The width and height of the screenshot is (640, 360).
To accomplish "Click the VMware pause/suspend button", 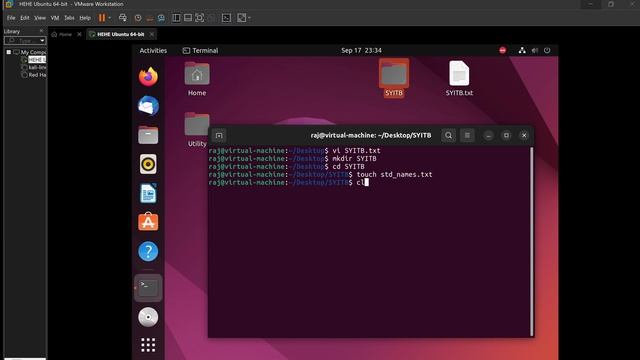I will pos(102,18).
